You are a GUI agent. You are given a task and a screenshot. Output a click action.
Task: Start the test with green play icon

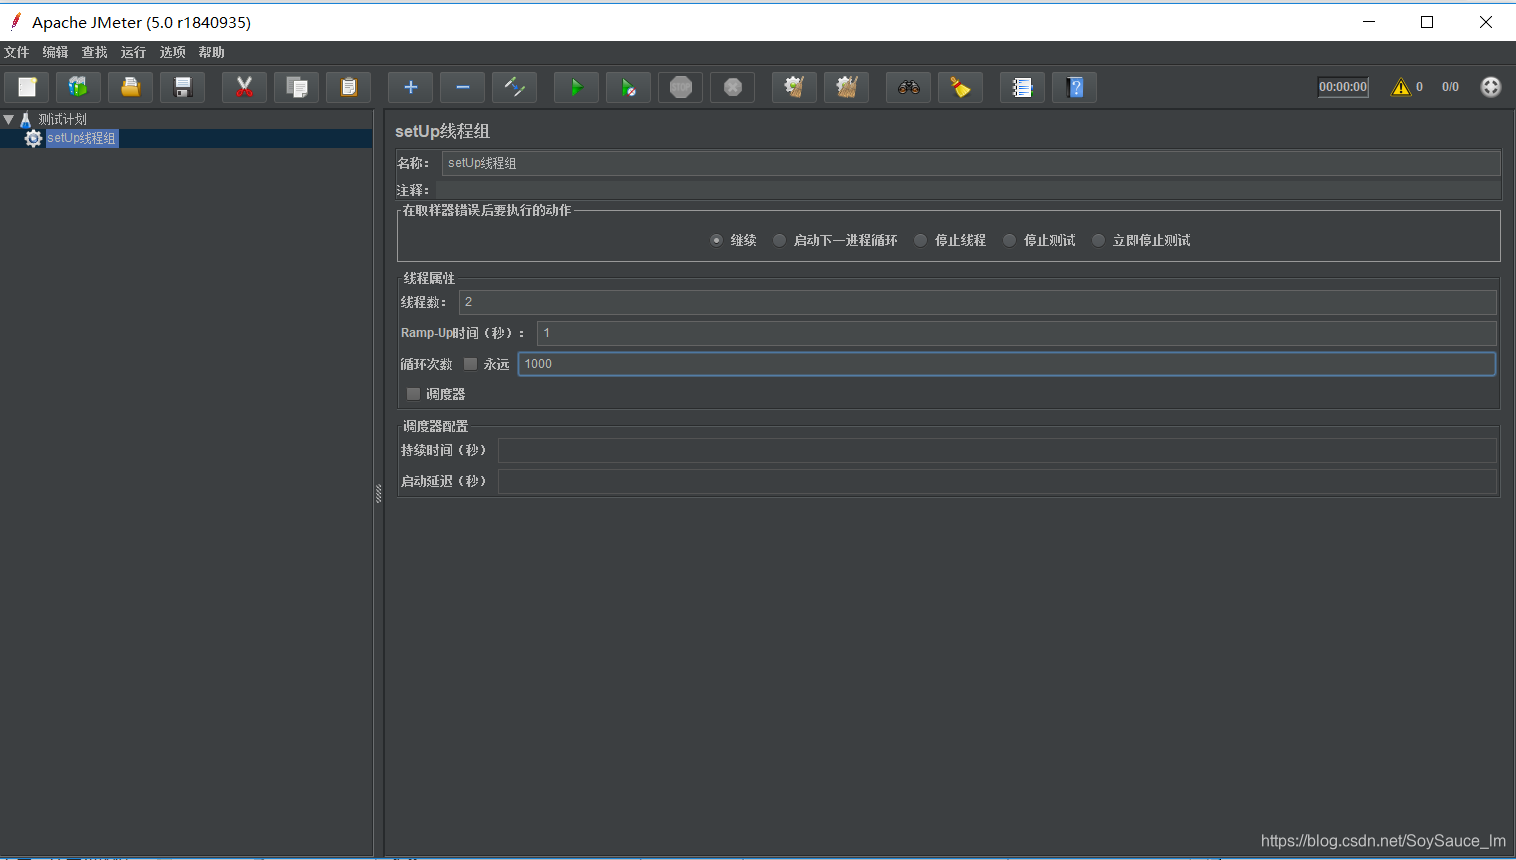[x=576, y=88]
